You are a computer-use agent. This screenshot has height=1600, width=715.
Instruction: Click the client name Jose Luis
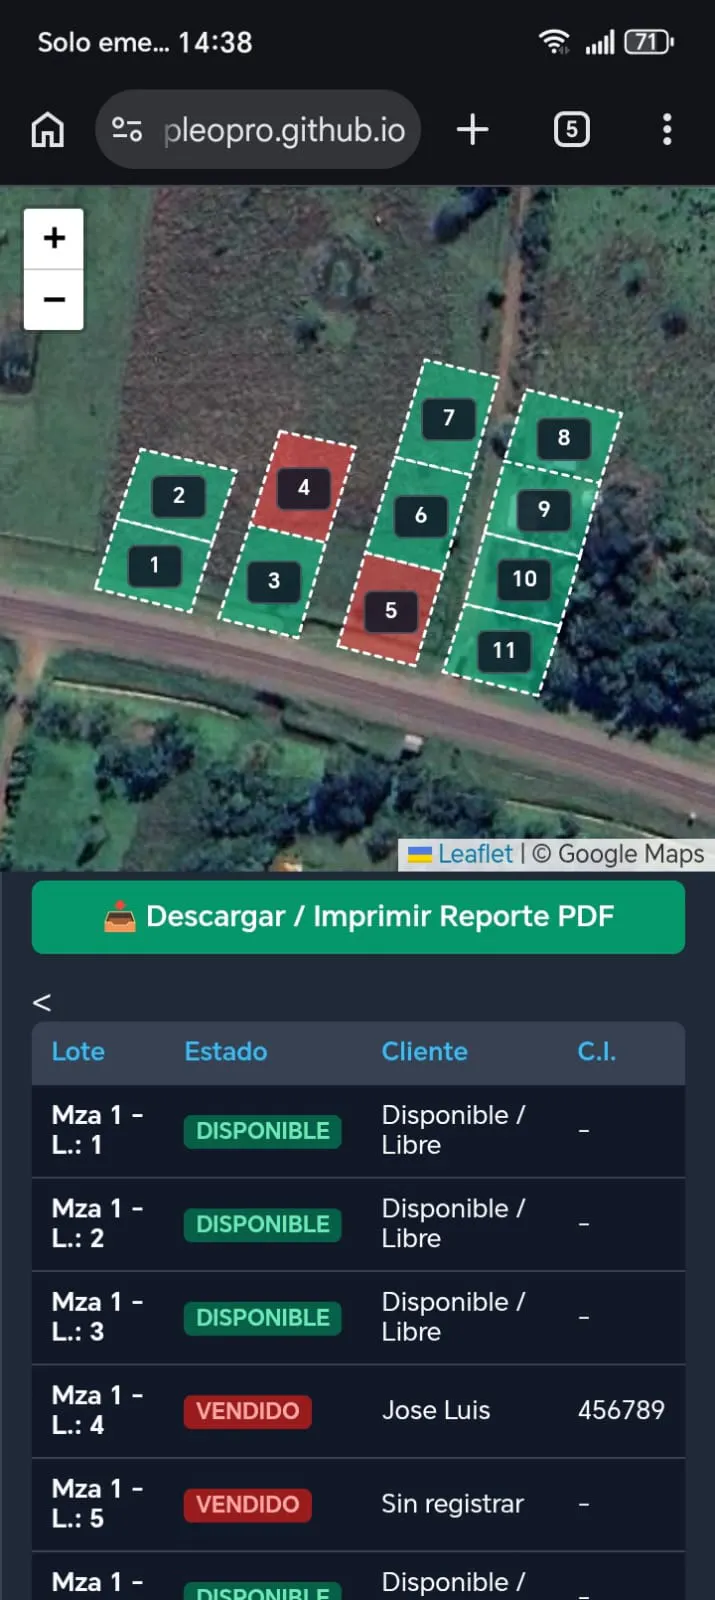(436, 1410)
